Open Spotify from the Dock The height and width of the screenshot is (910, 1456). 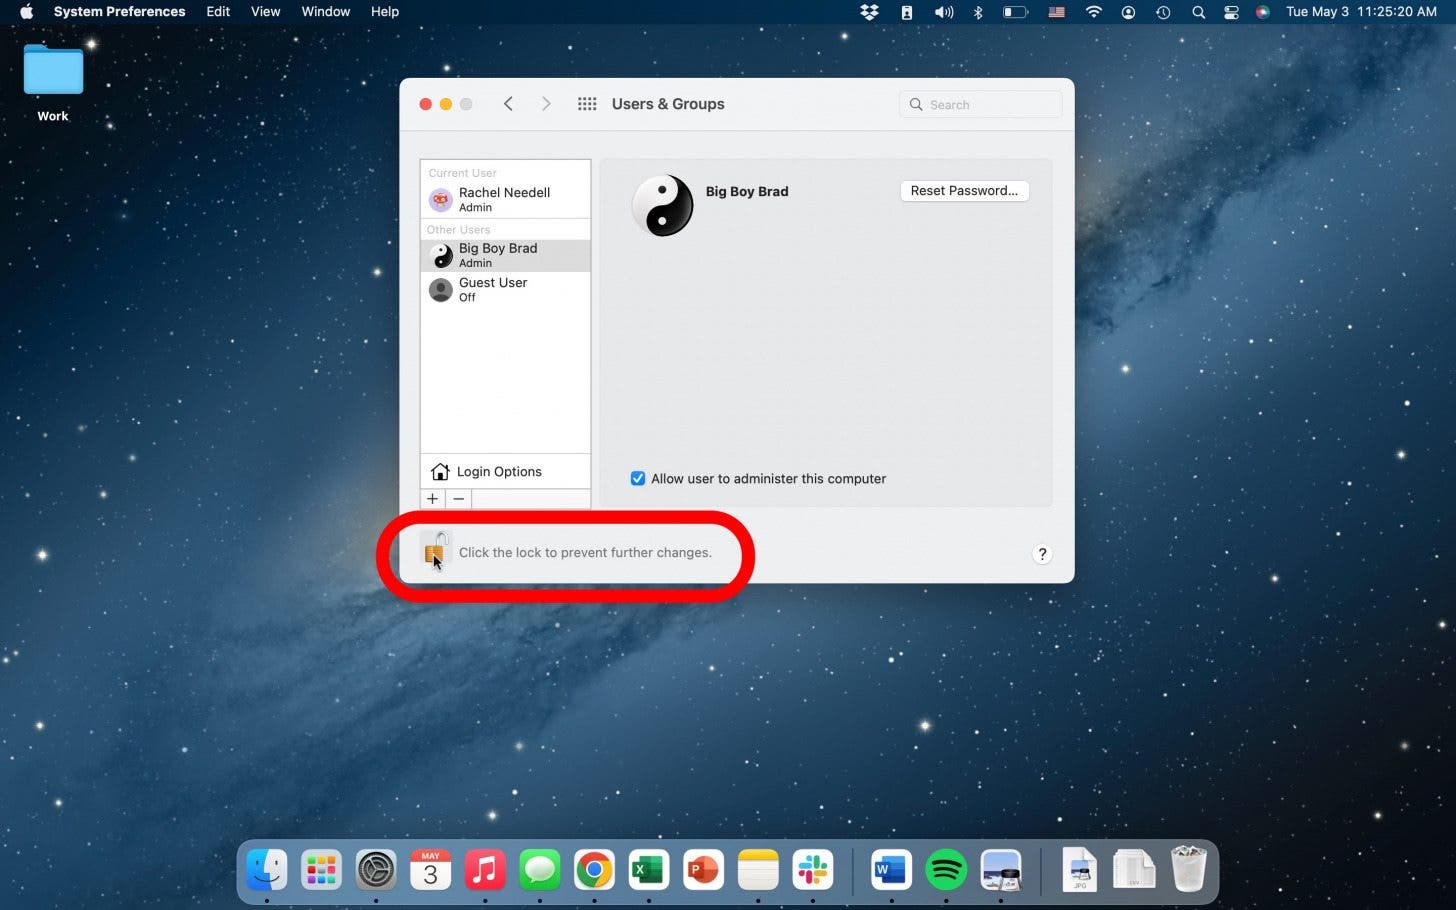pos(945,870)
